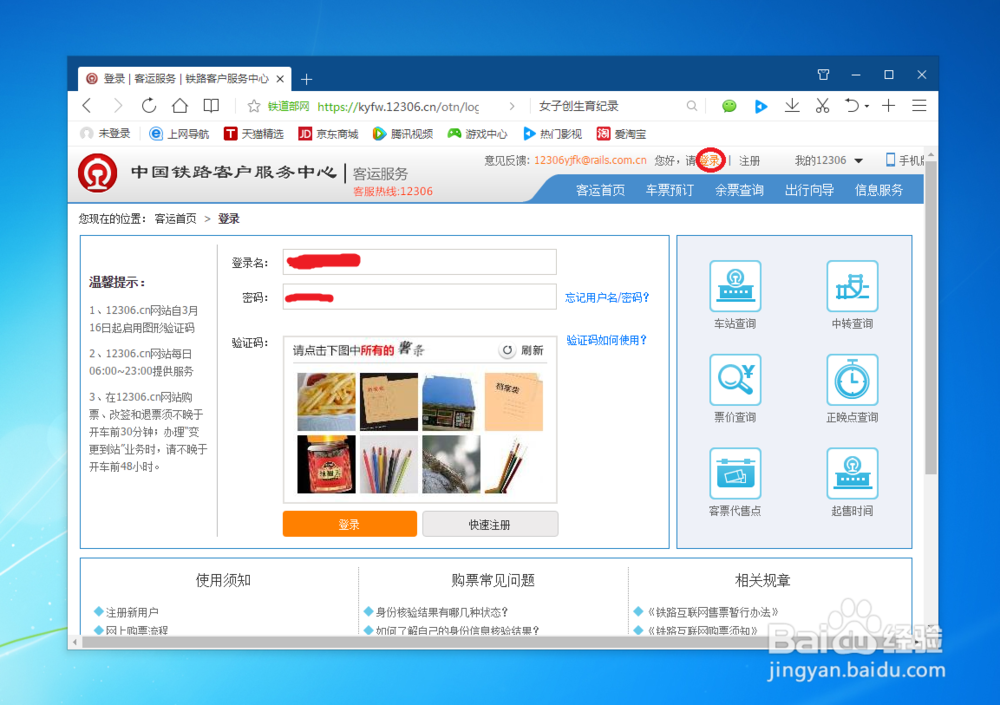This screenshot has width=1000, height=705.
Task: Click the 注册 link in header
Action: click(x=749, y=161)
